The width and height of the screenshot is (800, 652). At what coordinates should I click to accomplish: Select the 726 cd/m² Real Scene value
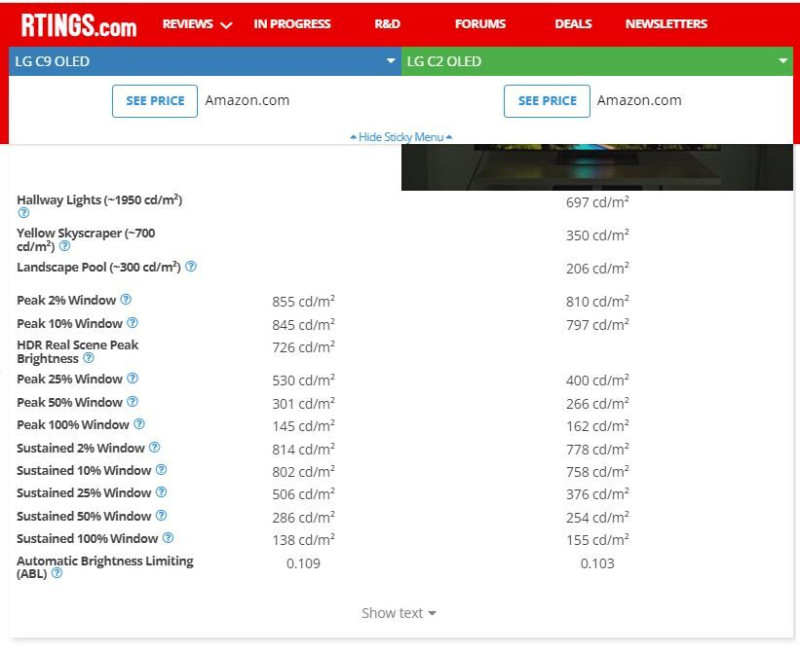coord(304,347)
